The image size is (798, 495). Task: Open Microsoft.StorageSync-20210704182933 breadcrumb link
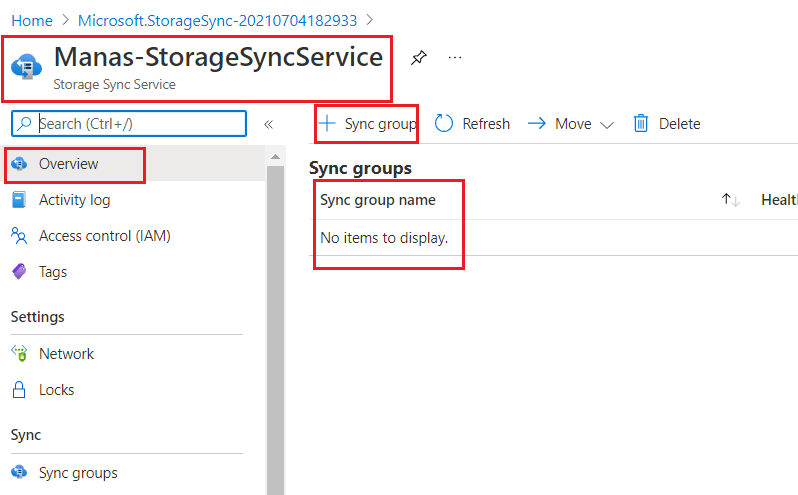[217, 20]
